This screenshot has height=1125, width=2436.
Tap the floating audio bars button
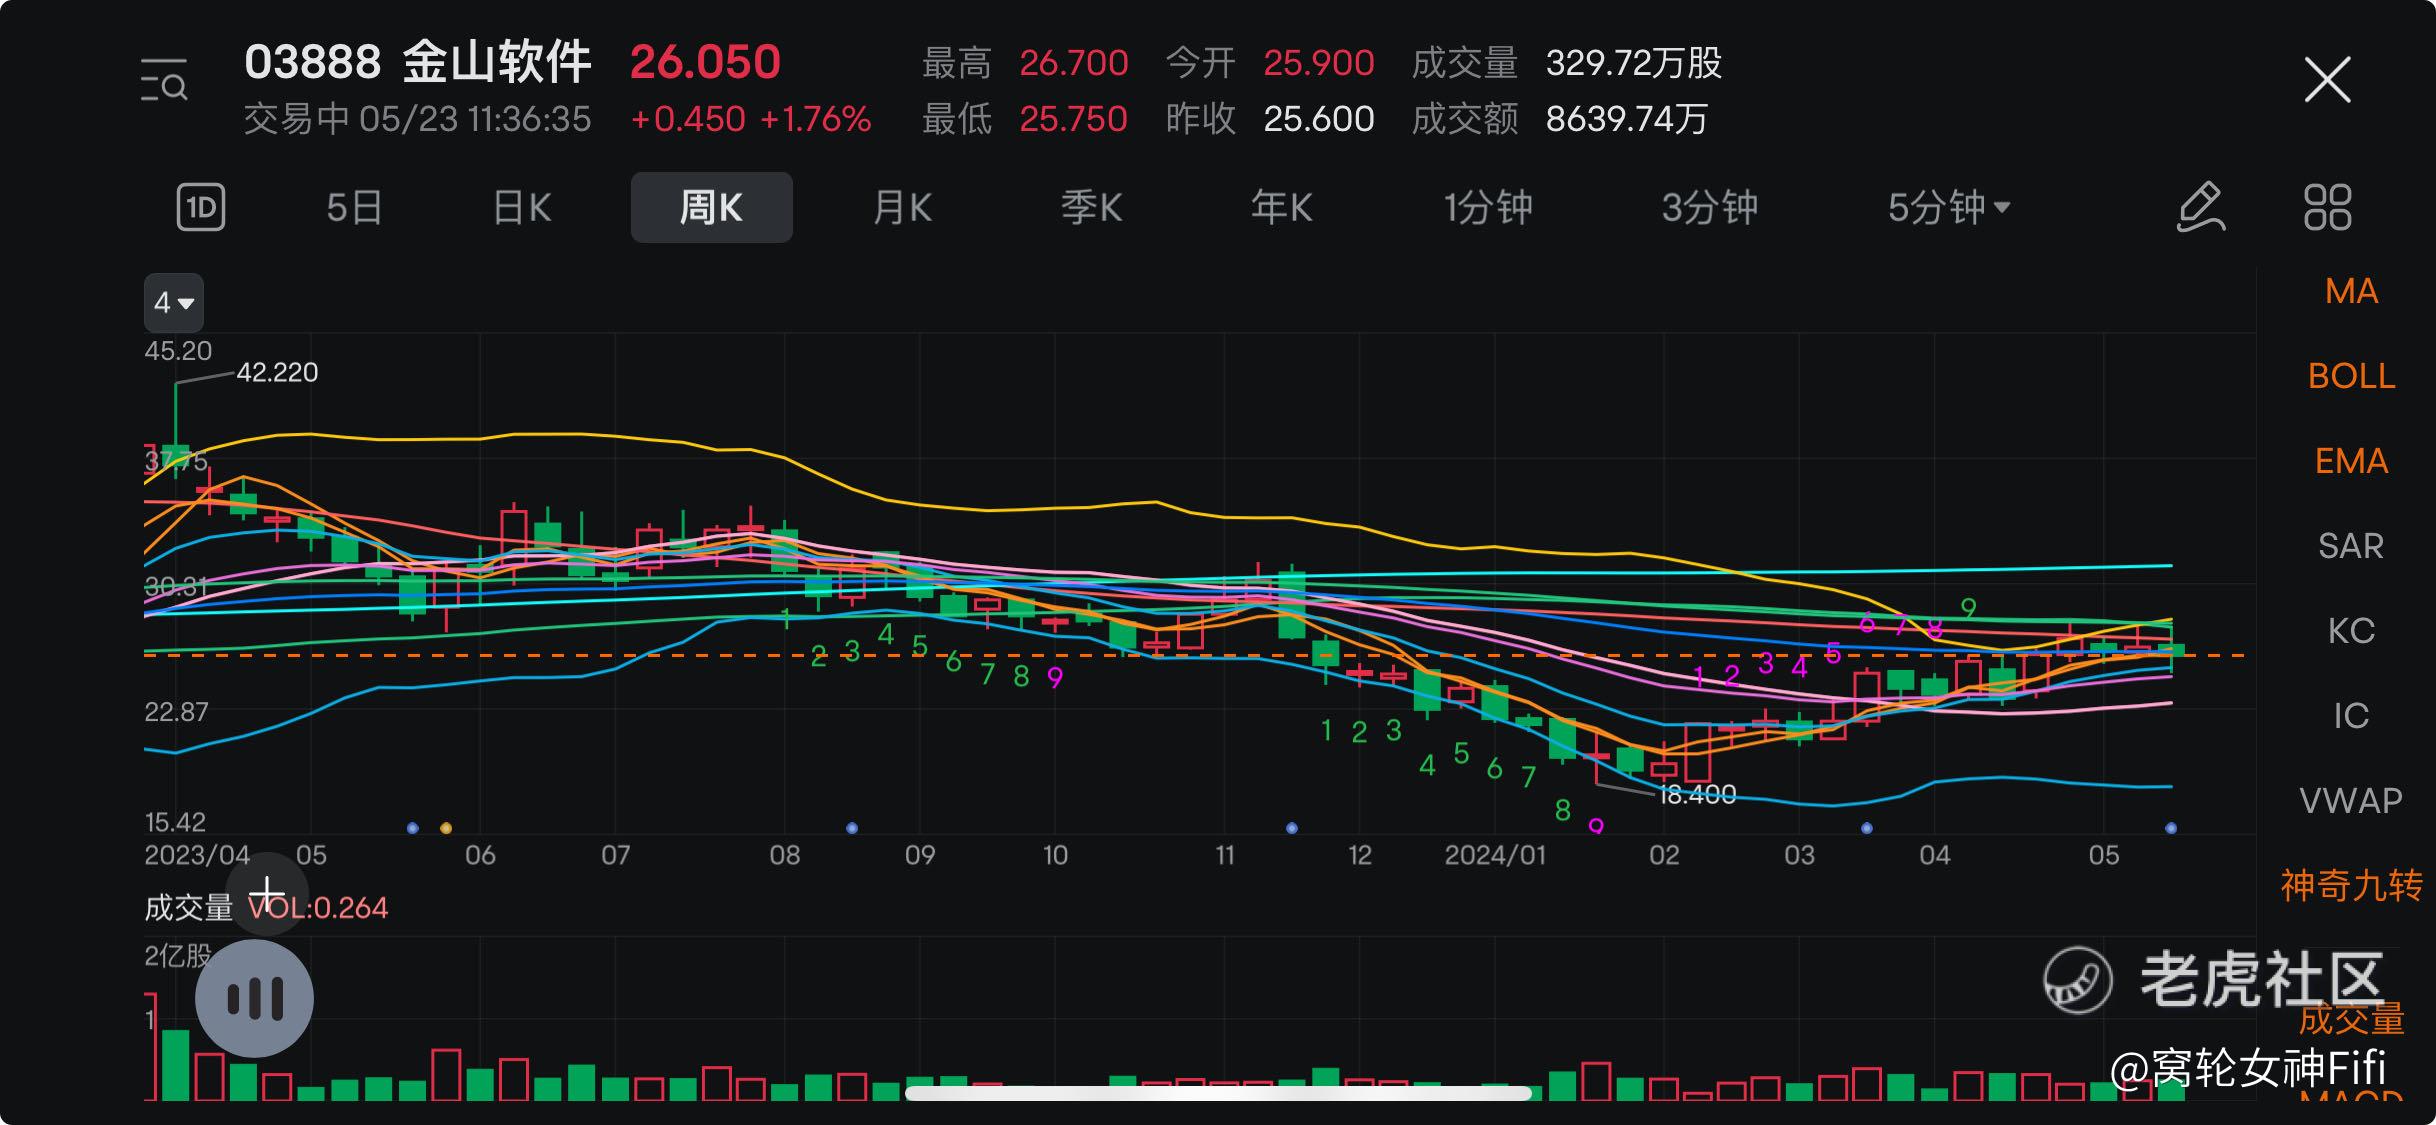coord(254,998)
